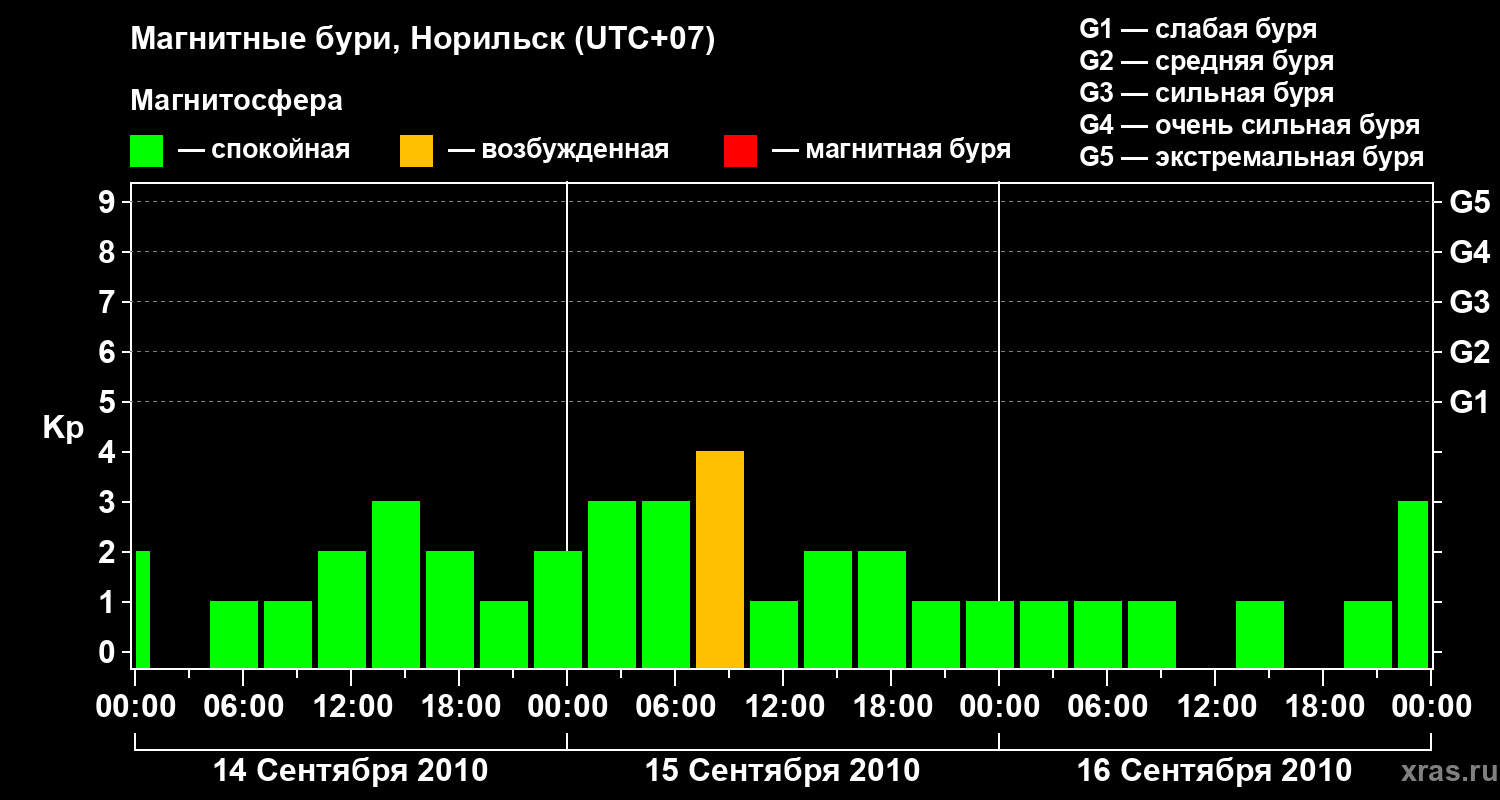Select the orange Kp 4 bar on 15 September
This screenshot has height=800, width=1500.
click(x=720, y=559)
